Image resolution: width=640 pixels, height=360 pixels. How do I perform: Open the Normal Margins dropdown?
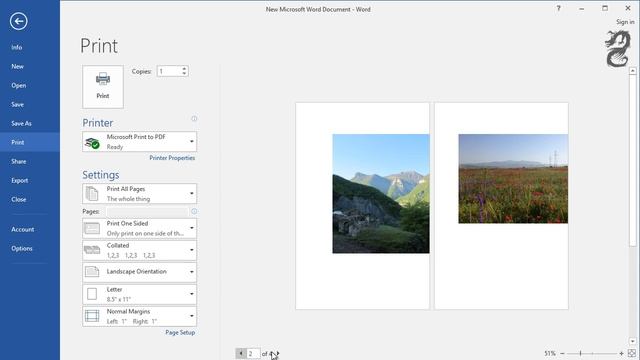coord(140,316)
